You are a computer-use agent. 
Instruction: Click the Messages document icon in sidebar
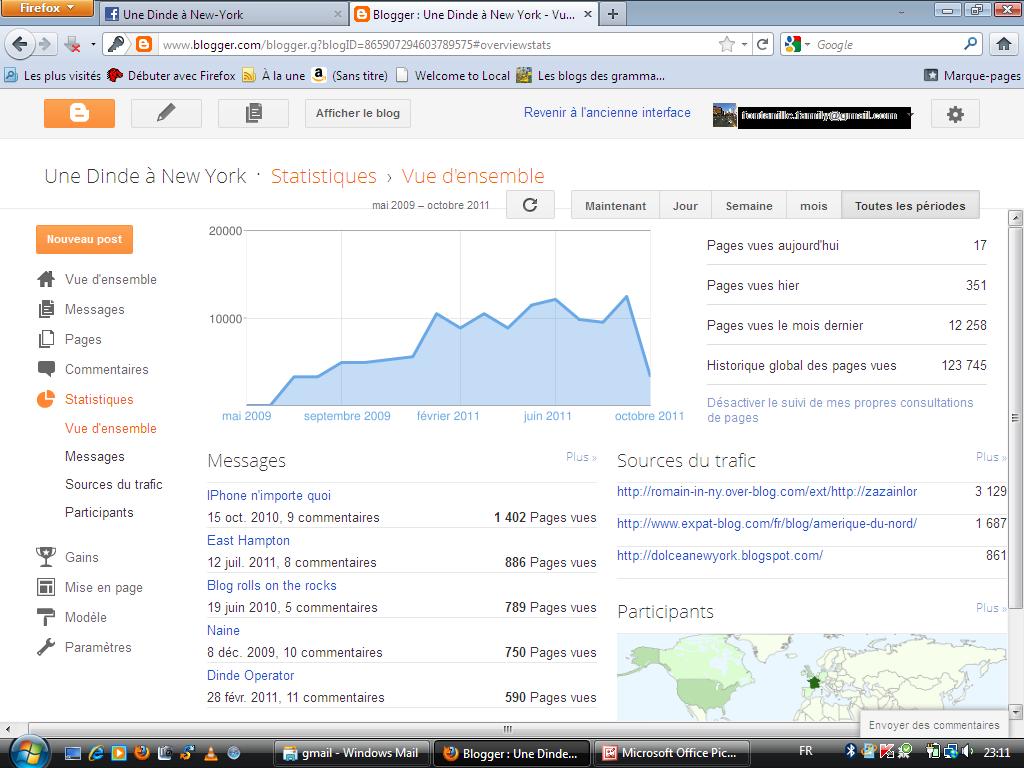[x=46, y=309]
